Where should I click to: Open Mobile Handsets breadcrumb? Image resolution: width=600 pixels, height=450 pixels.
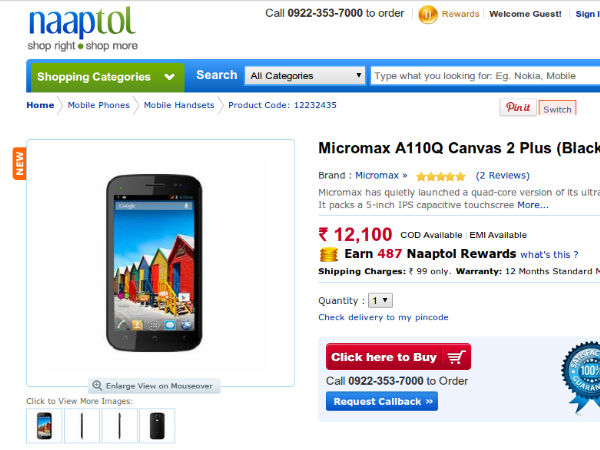coord(178,105)
